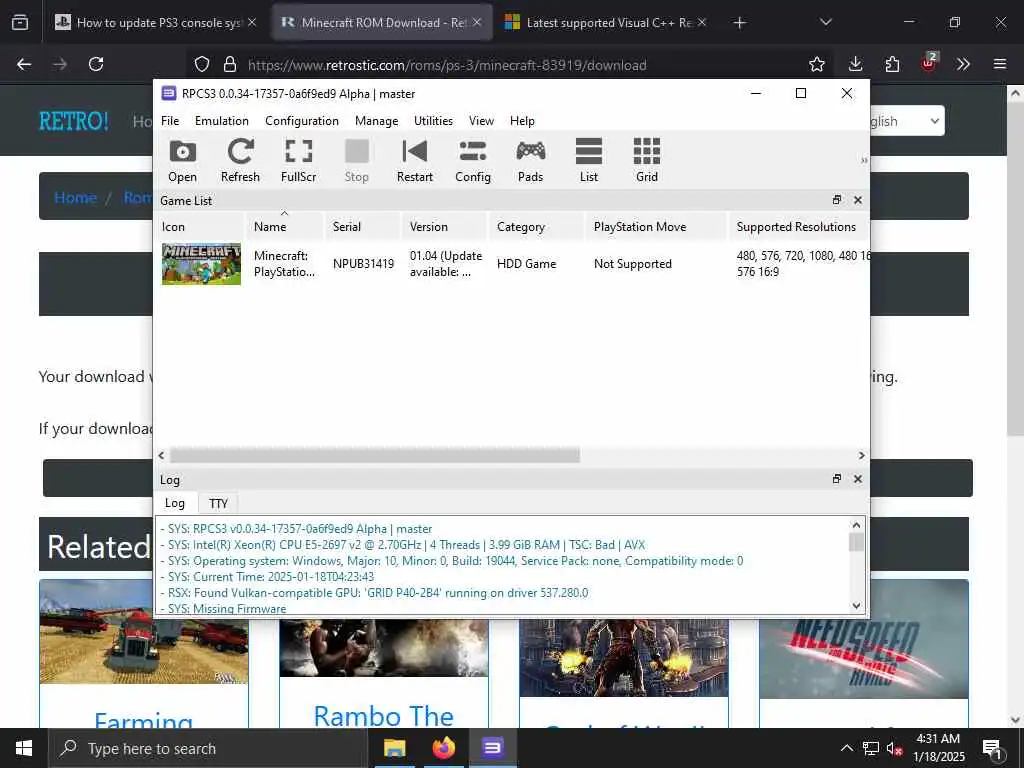
Task: Switch to the TTY tab
Action: (x=218, y=504)
